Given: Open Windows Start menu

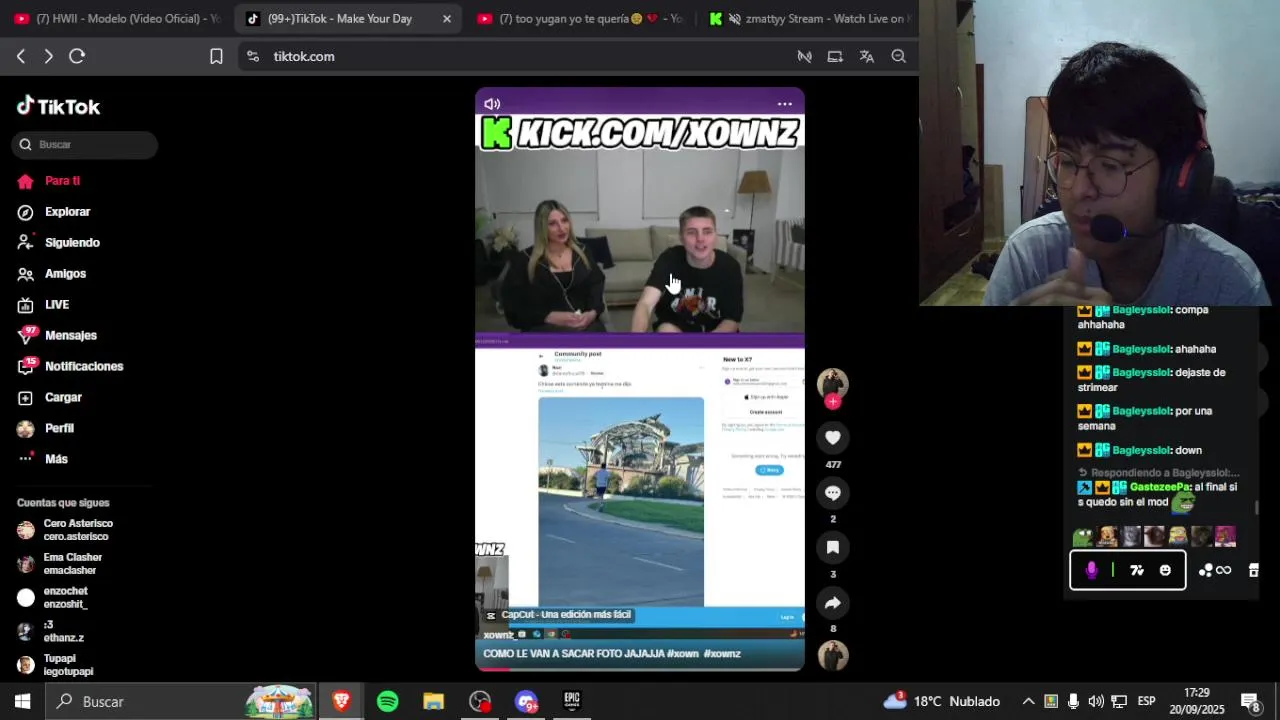Looking at the screenshot, I should coord(22,702).
